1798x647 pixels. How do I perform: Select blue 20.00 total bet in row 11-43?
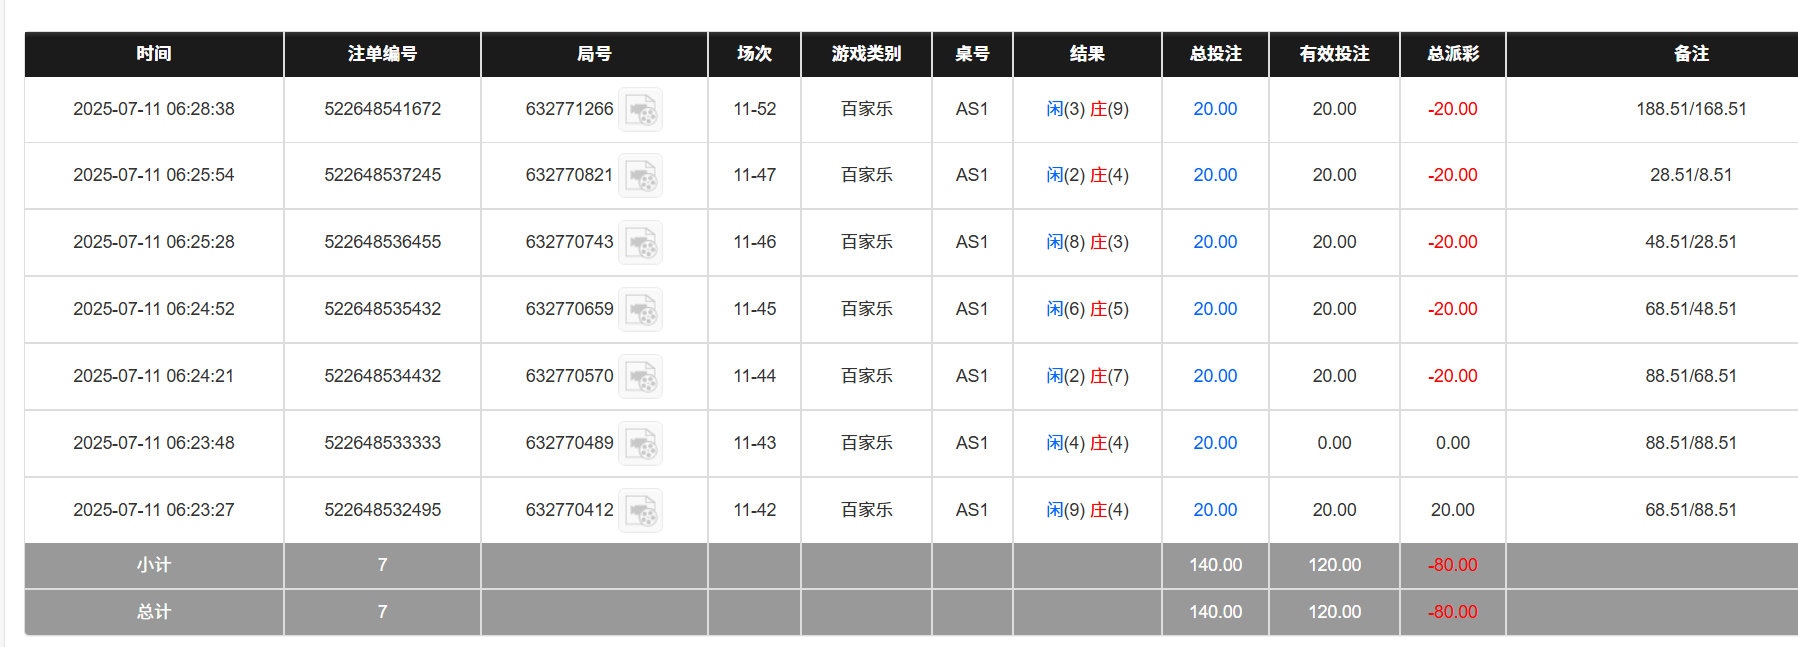coord(1214,443)
